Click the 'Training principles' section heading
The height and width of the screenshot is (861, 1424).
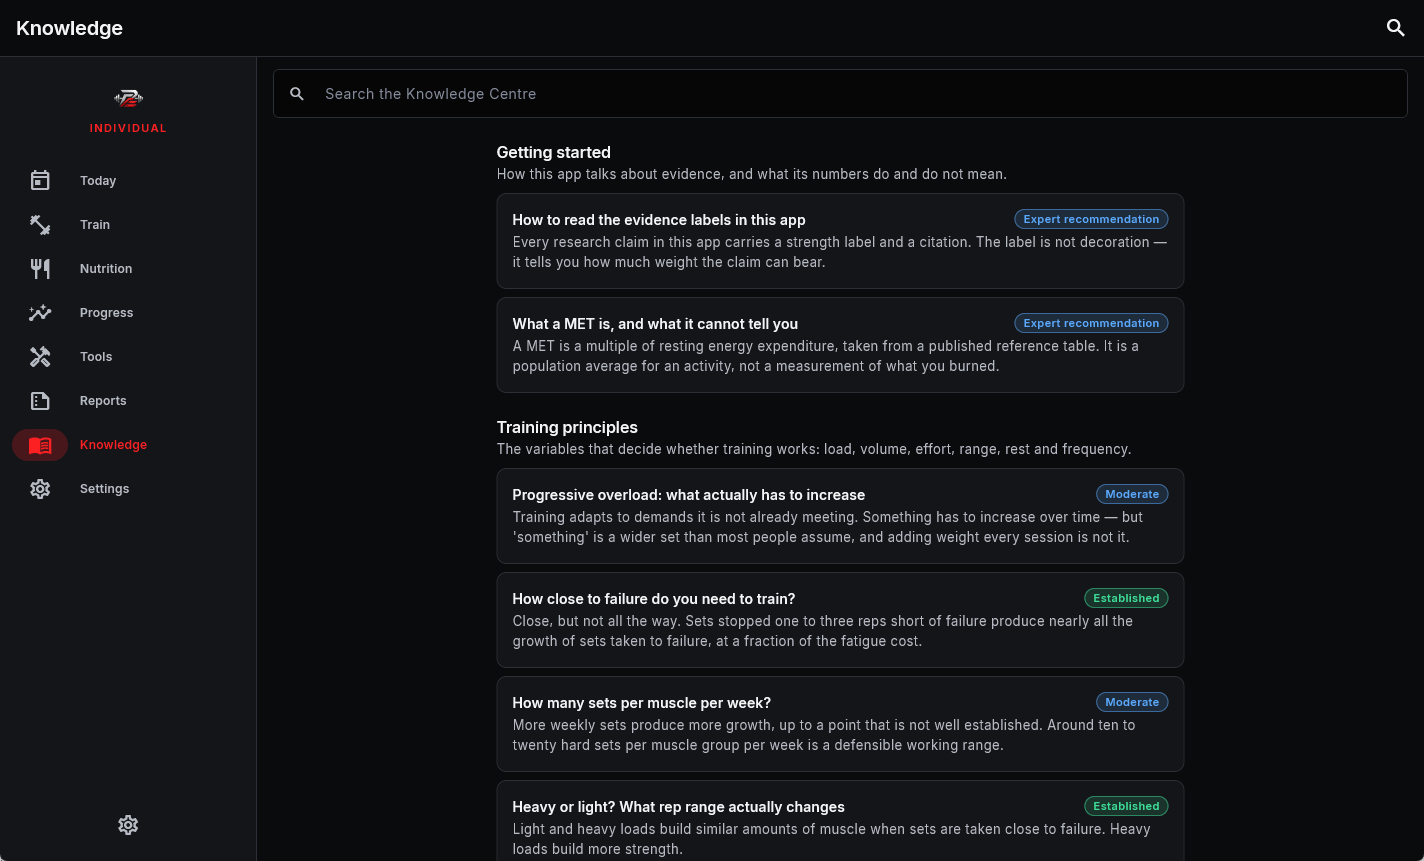pyautogui.click(x=567, y=427)
